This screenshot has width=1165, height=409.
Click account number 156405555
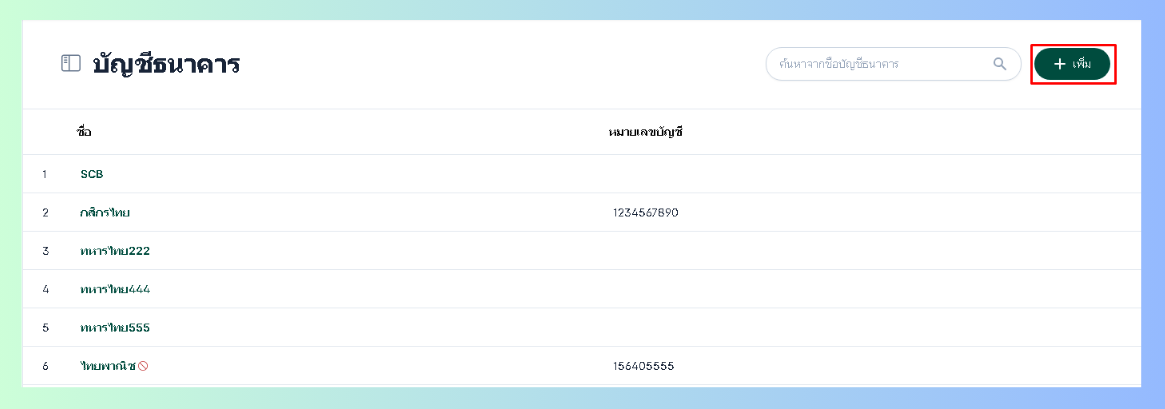tap(643, 366)
